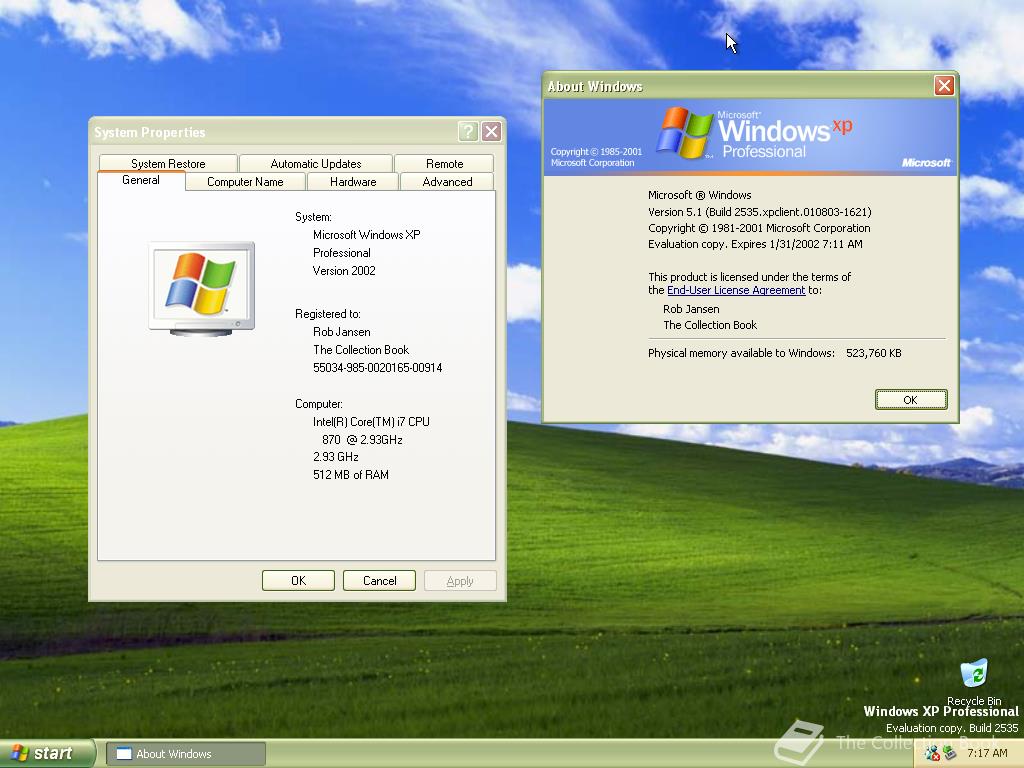1024x768 pixels.
Task: Click the Windows Messenger tray icon
Action: pos(932,753)
